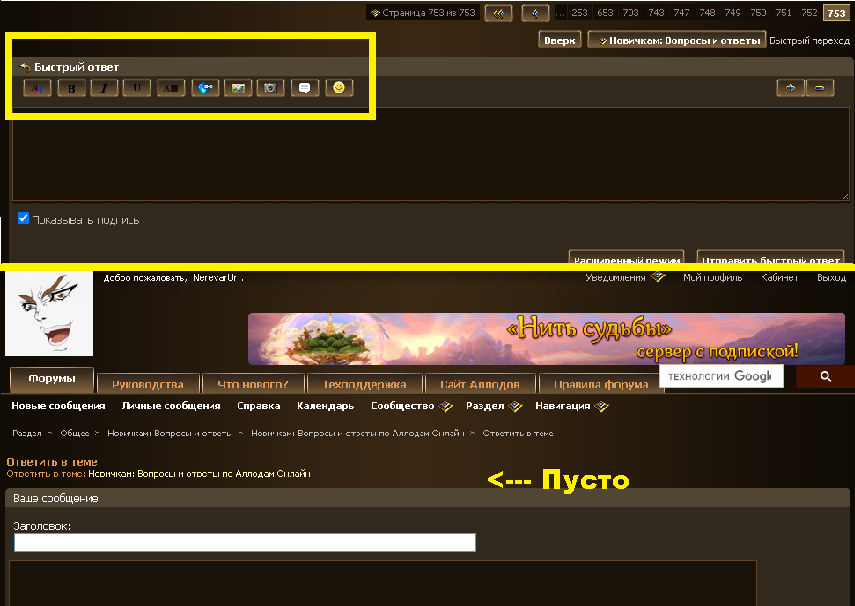Toggle the 'Показывать подпись' checkbox
Viewport: 855px width, 606px height.
(23, 218)
